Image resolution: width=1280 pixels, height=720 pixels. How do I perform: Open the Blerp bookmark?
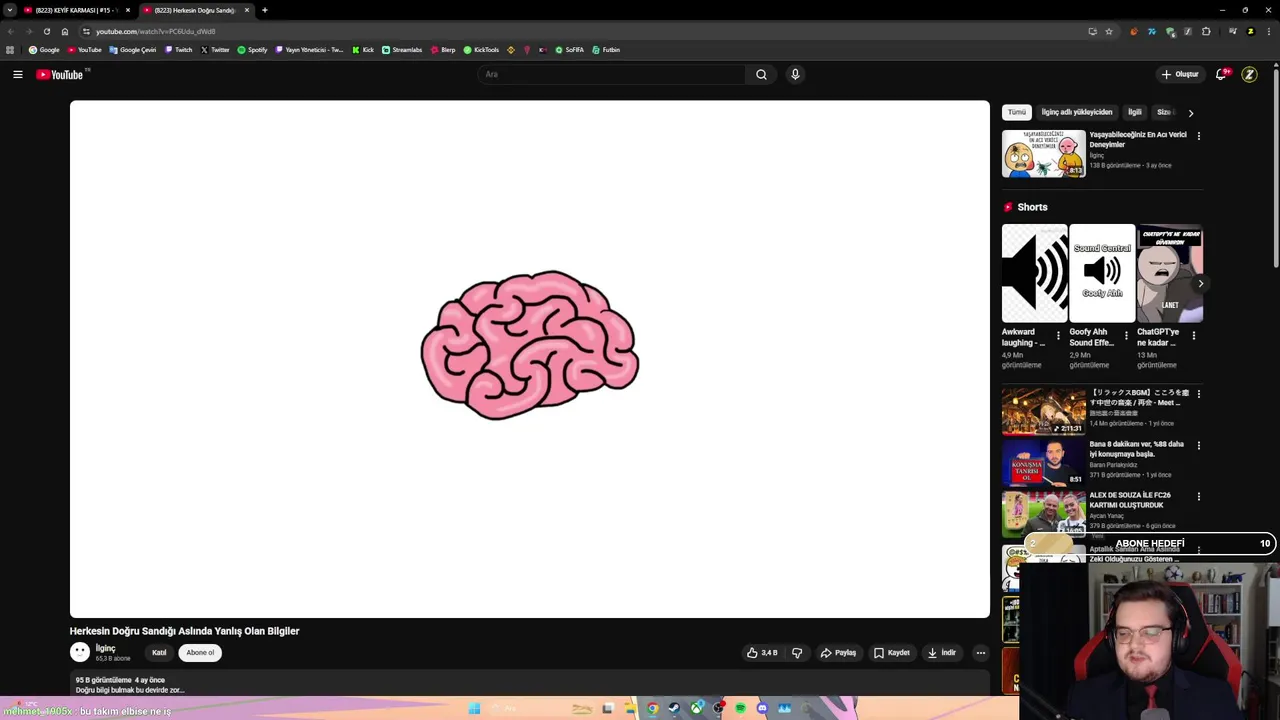coord(442,50)
